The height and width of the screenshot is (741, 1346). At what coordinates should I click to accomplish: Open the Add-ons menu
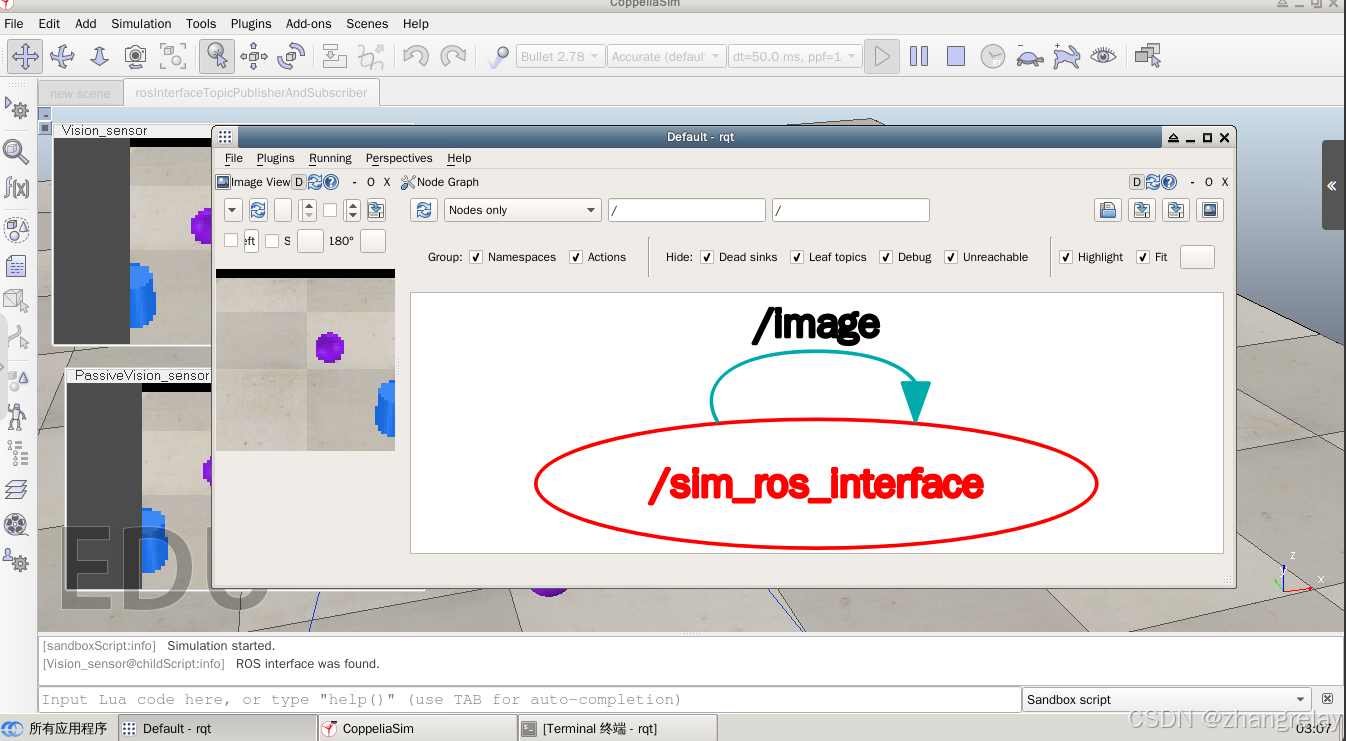(x=309, y=23)
